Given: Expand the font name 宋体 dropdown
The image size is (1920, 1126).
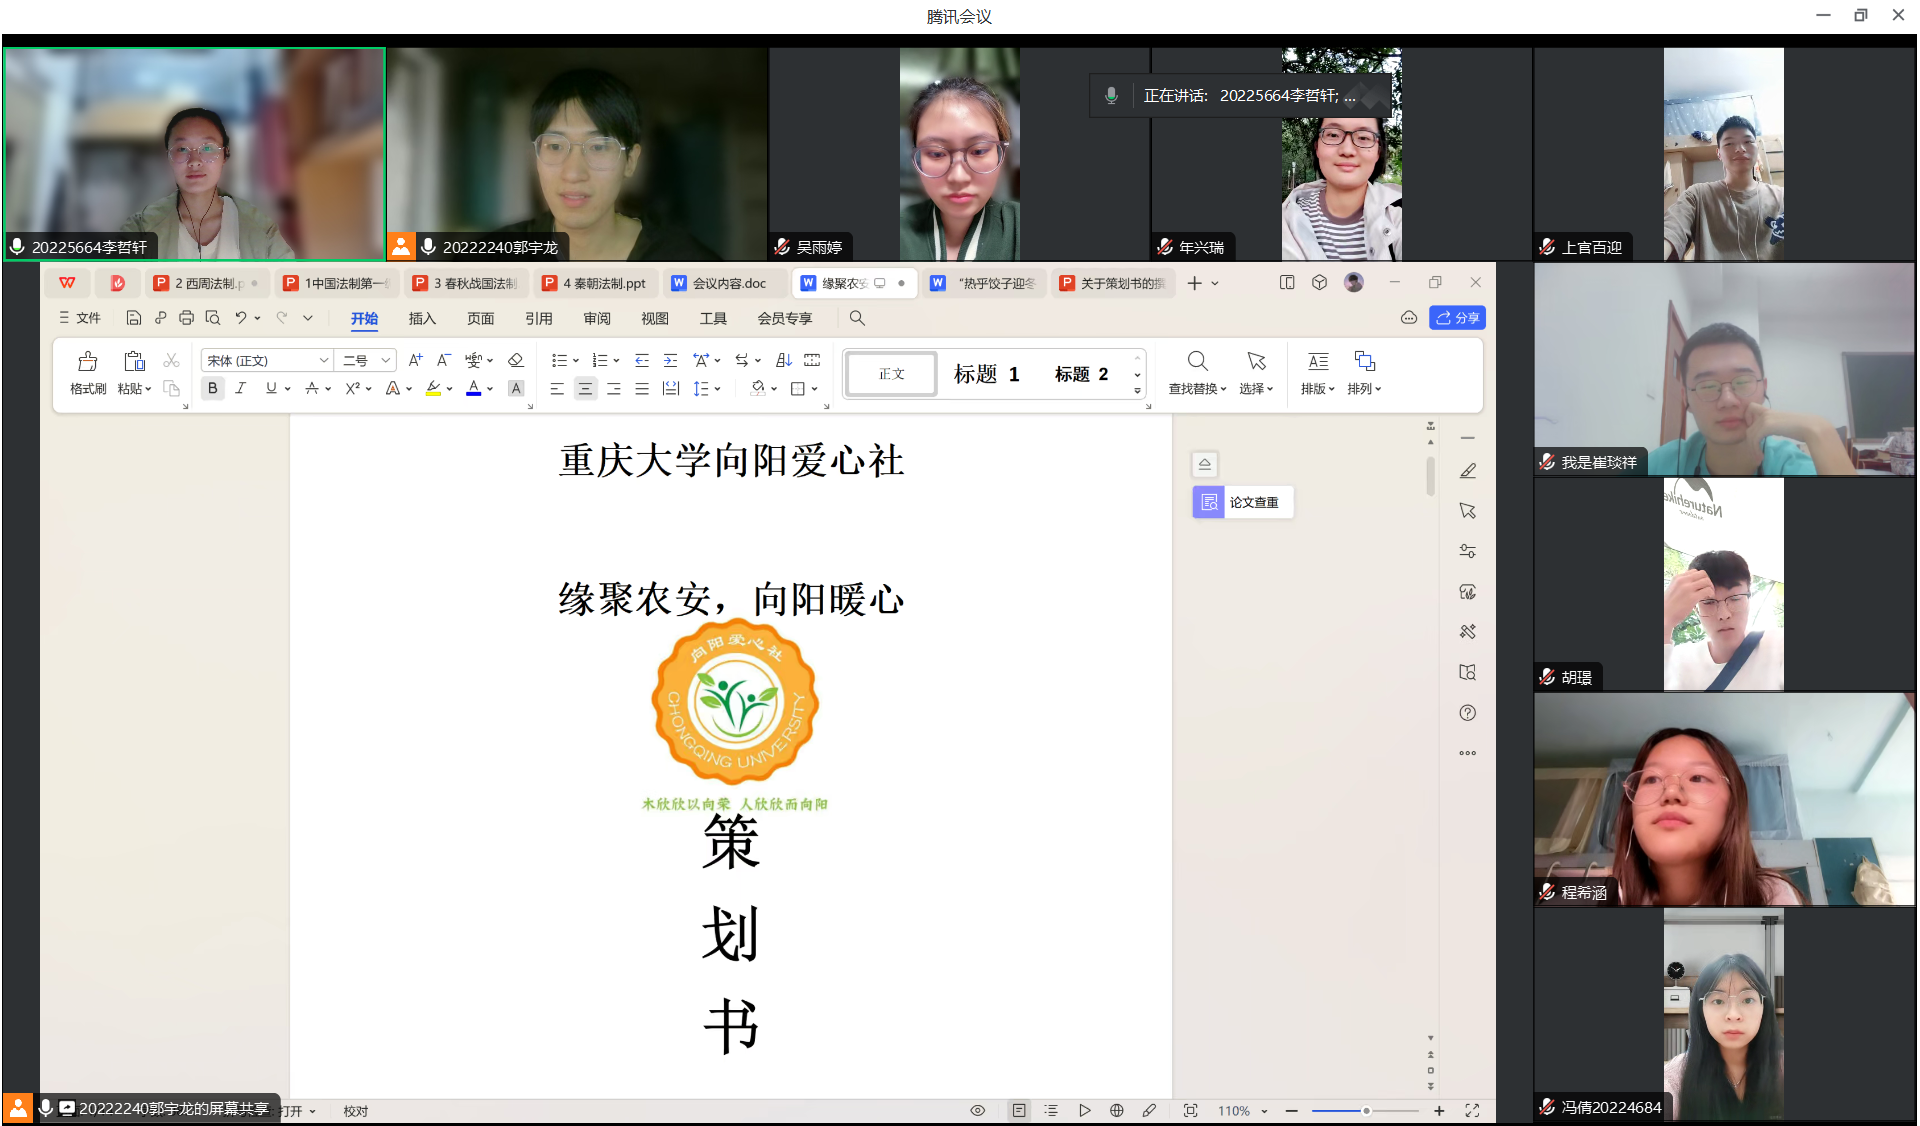Looking at the screenshot, I should point(323,360).
